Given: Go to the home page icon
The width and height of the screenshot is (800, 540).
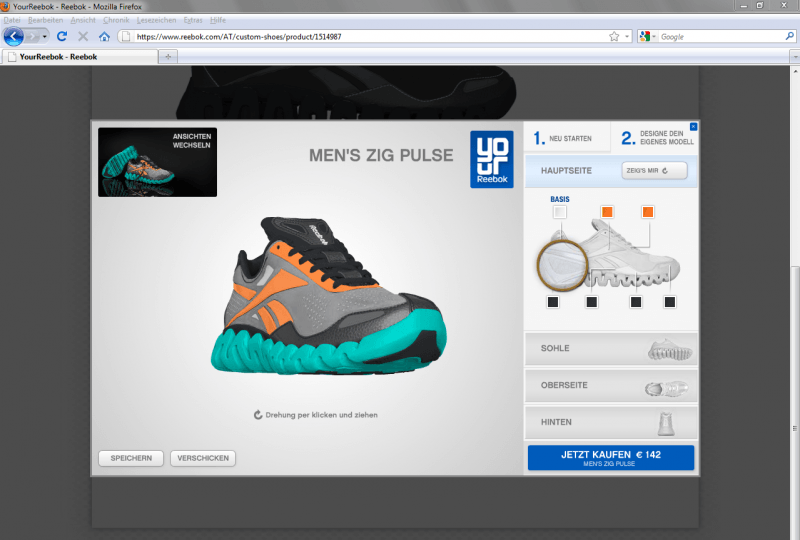Looking at the screenshot, I should (105, 36).
